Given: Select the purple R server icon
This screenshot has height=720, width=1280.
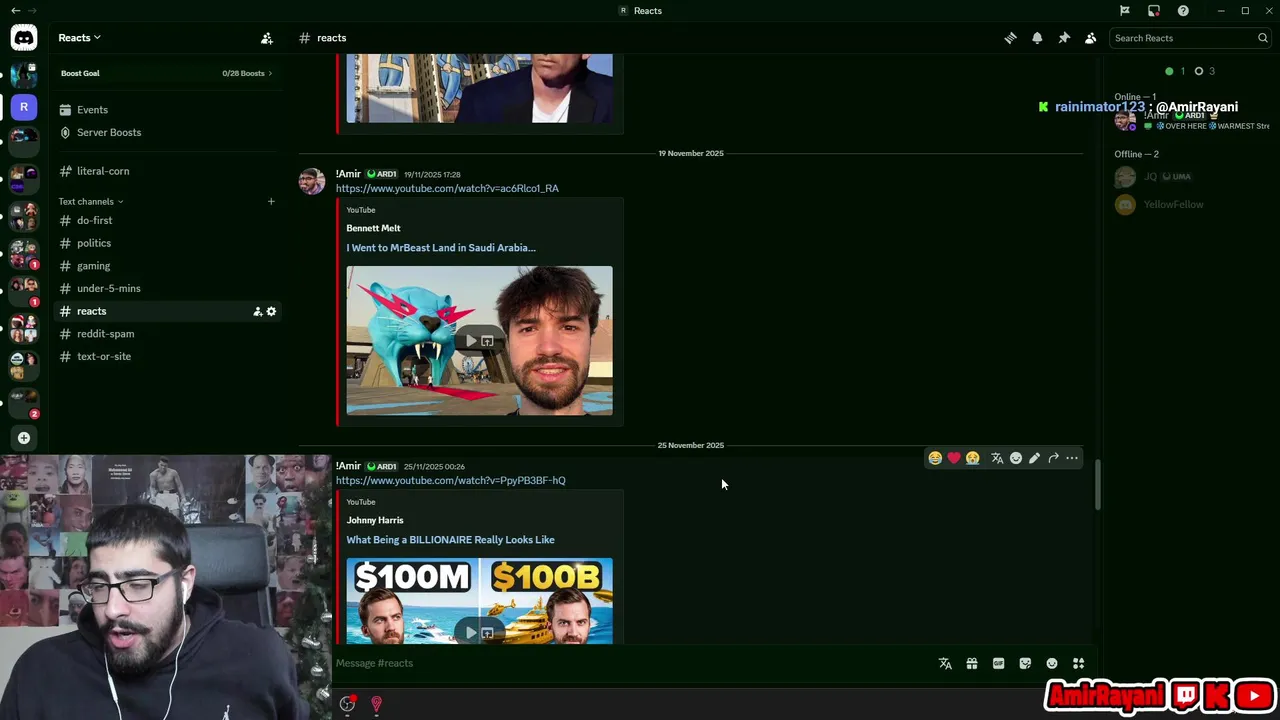Looking at the screenshot, I should tap(24, 107).
